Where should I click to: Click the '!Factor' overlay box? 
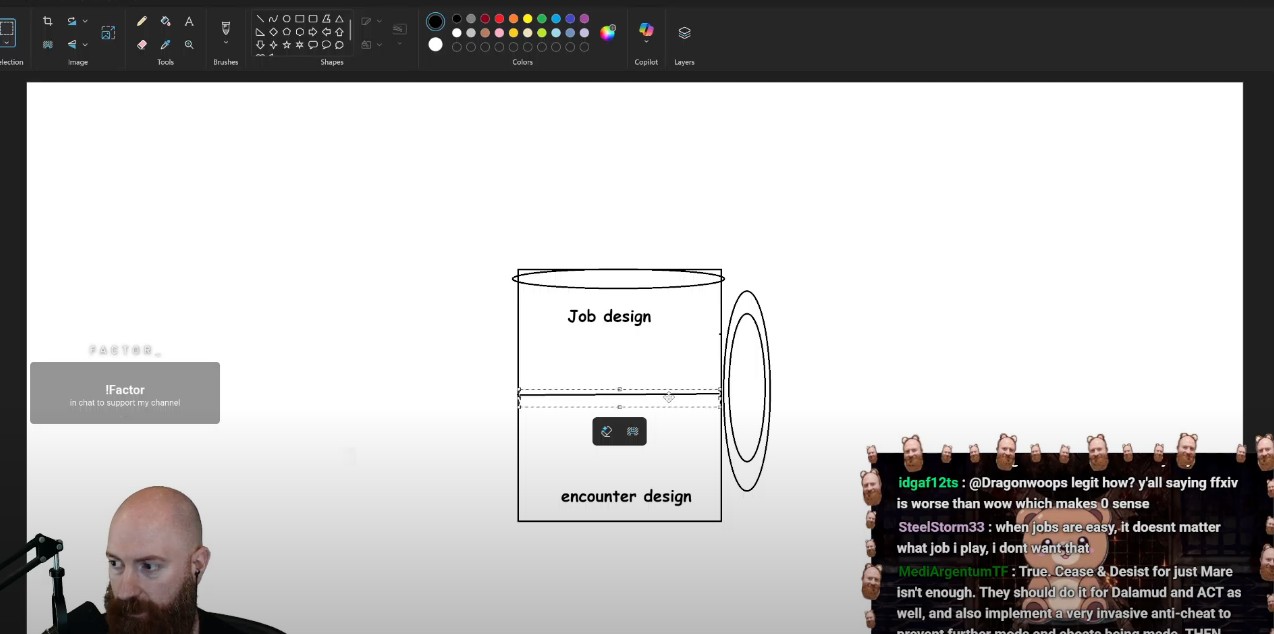pyautogui.click(x=125, y=393)
